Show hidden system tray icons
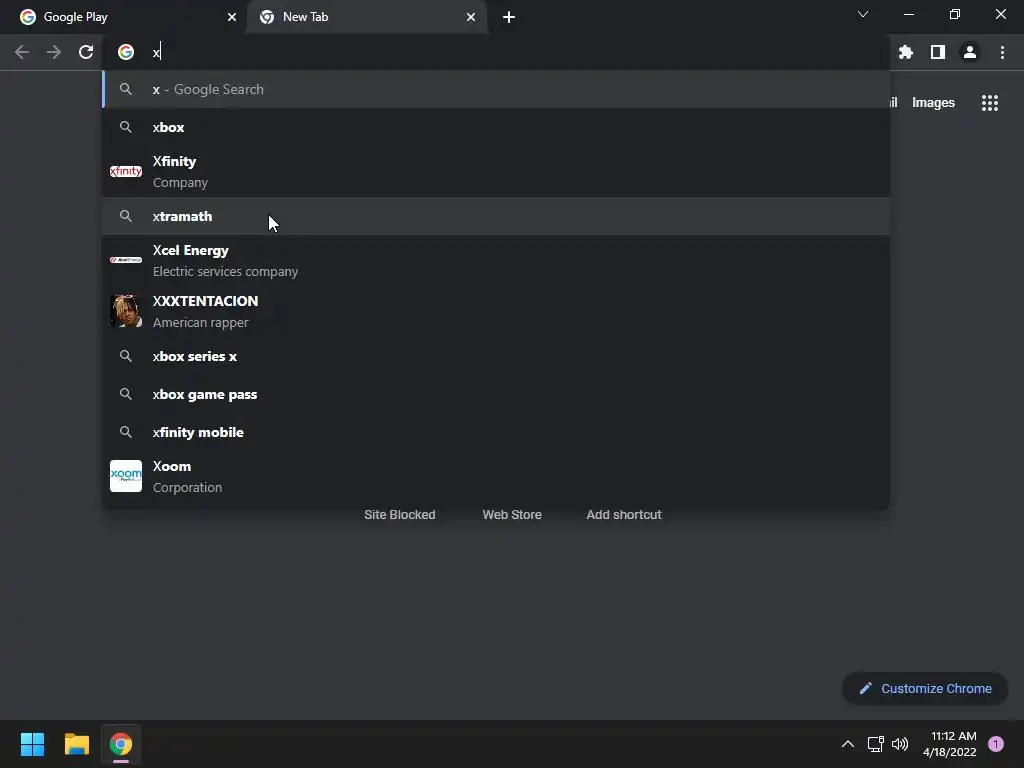This screenshot has height=768, width=1024. [x=848, y=744]
